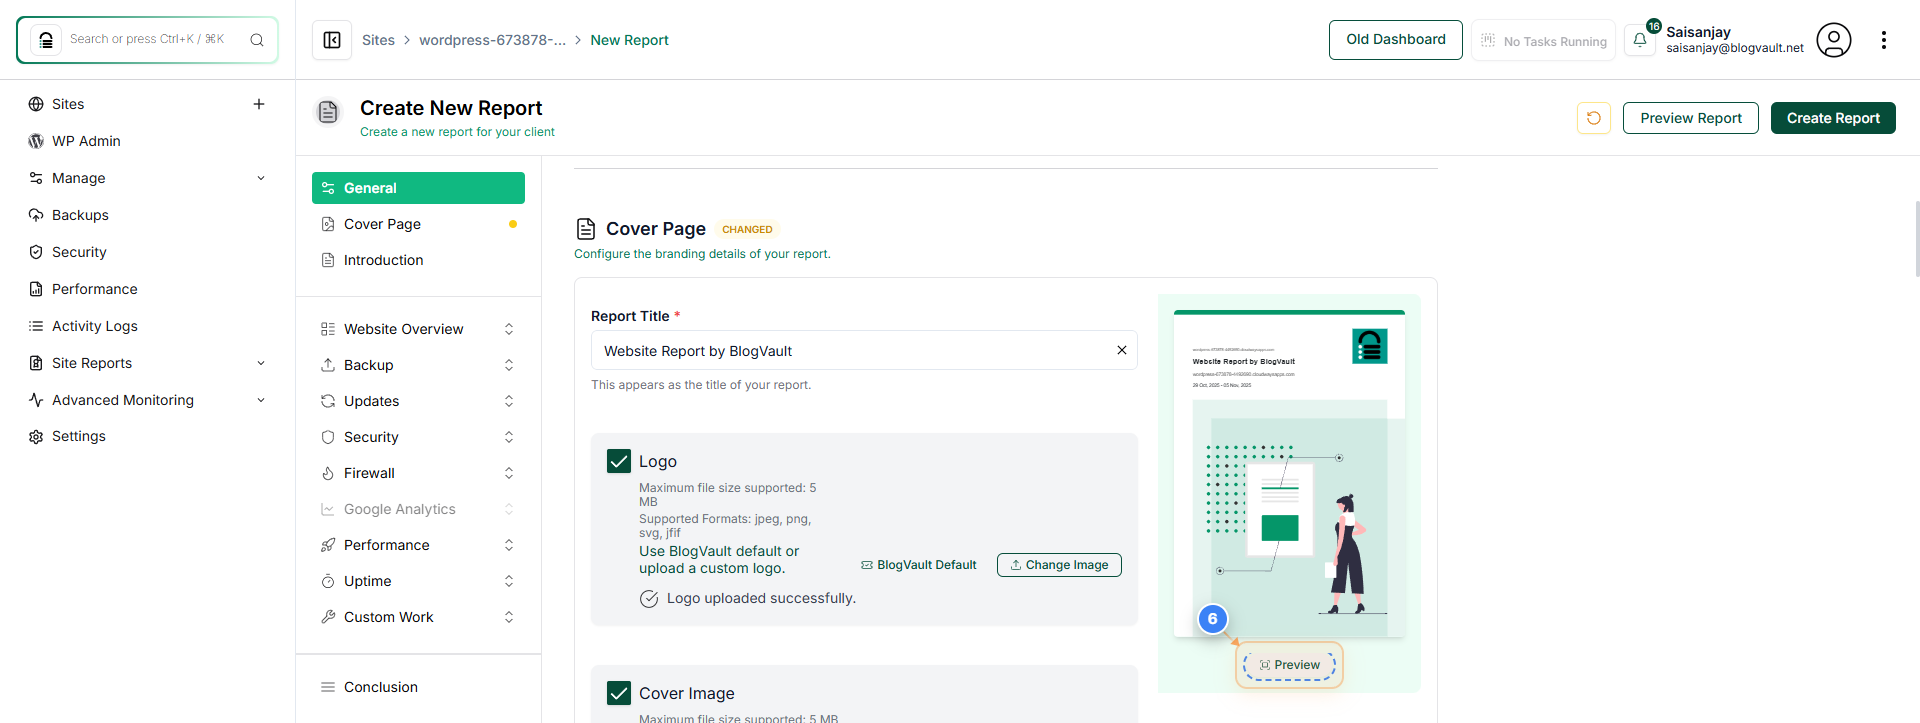The height and width of the screenshot is (723, 1920).
Task: Click the Backups cloud icon
Action: (36, 215)
